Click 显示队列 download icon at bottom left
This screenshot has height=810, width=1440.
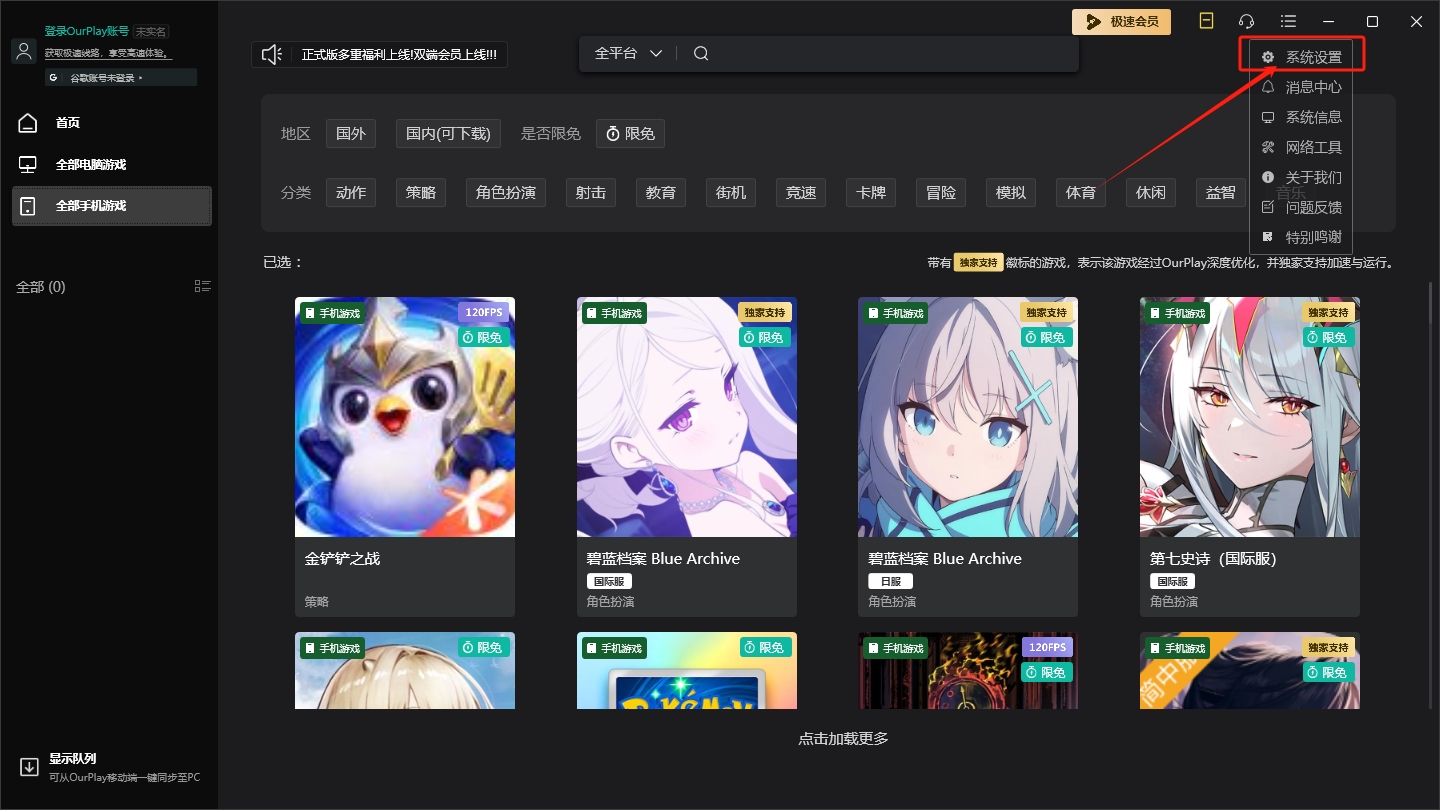tap(29, 767)
